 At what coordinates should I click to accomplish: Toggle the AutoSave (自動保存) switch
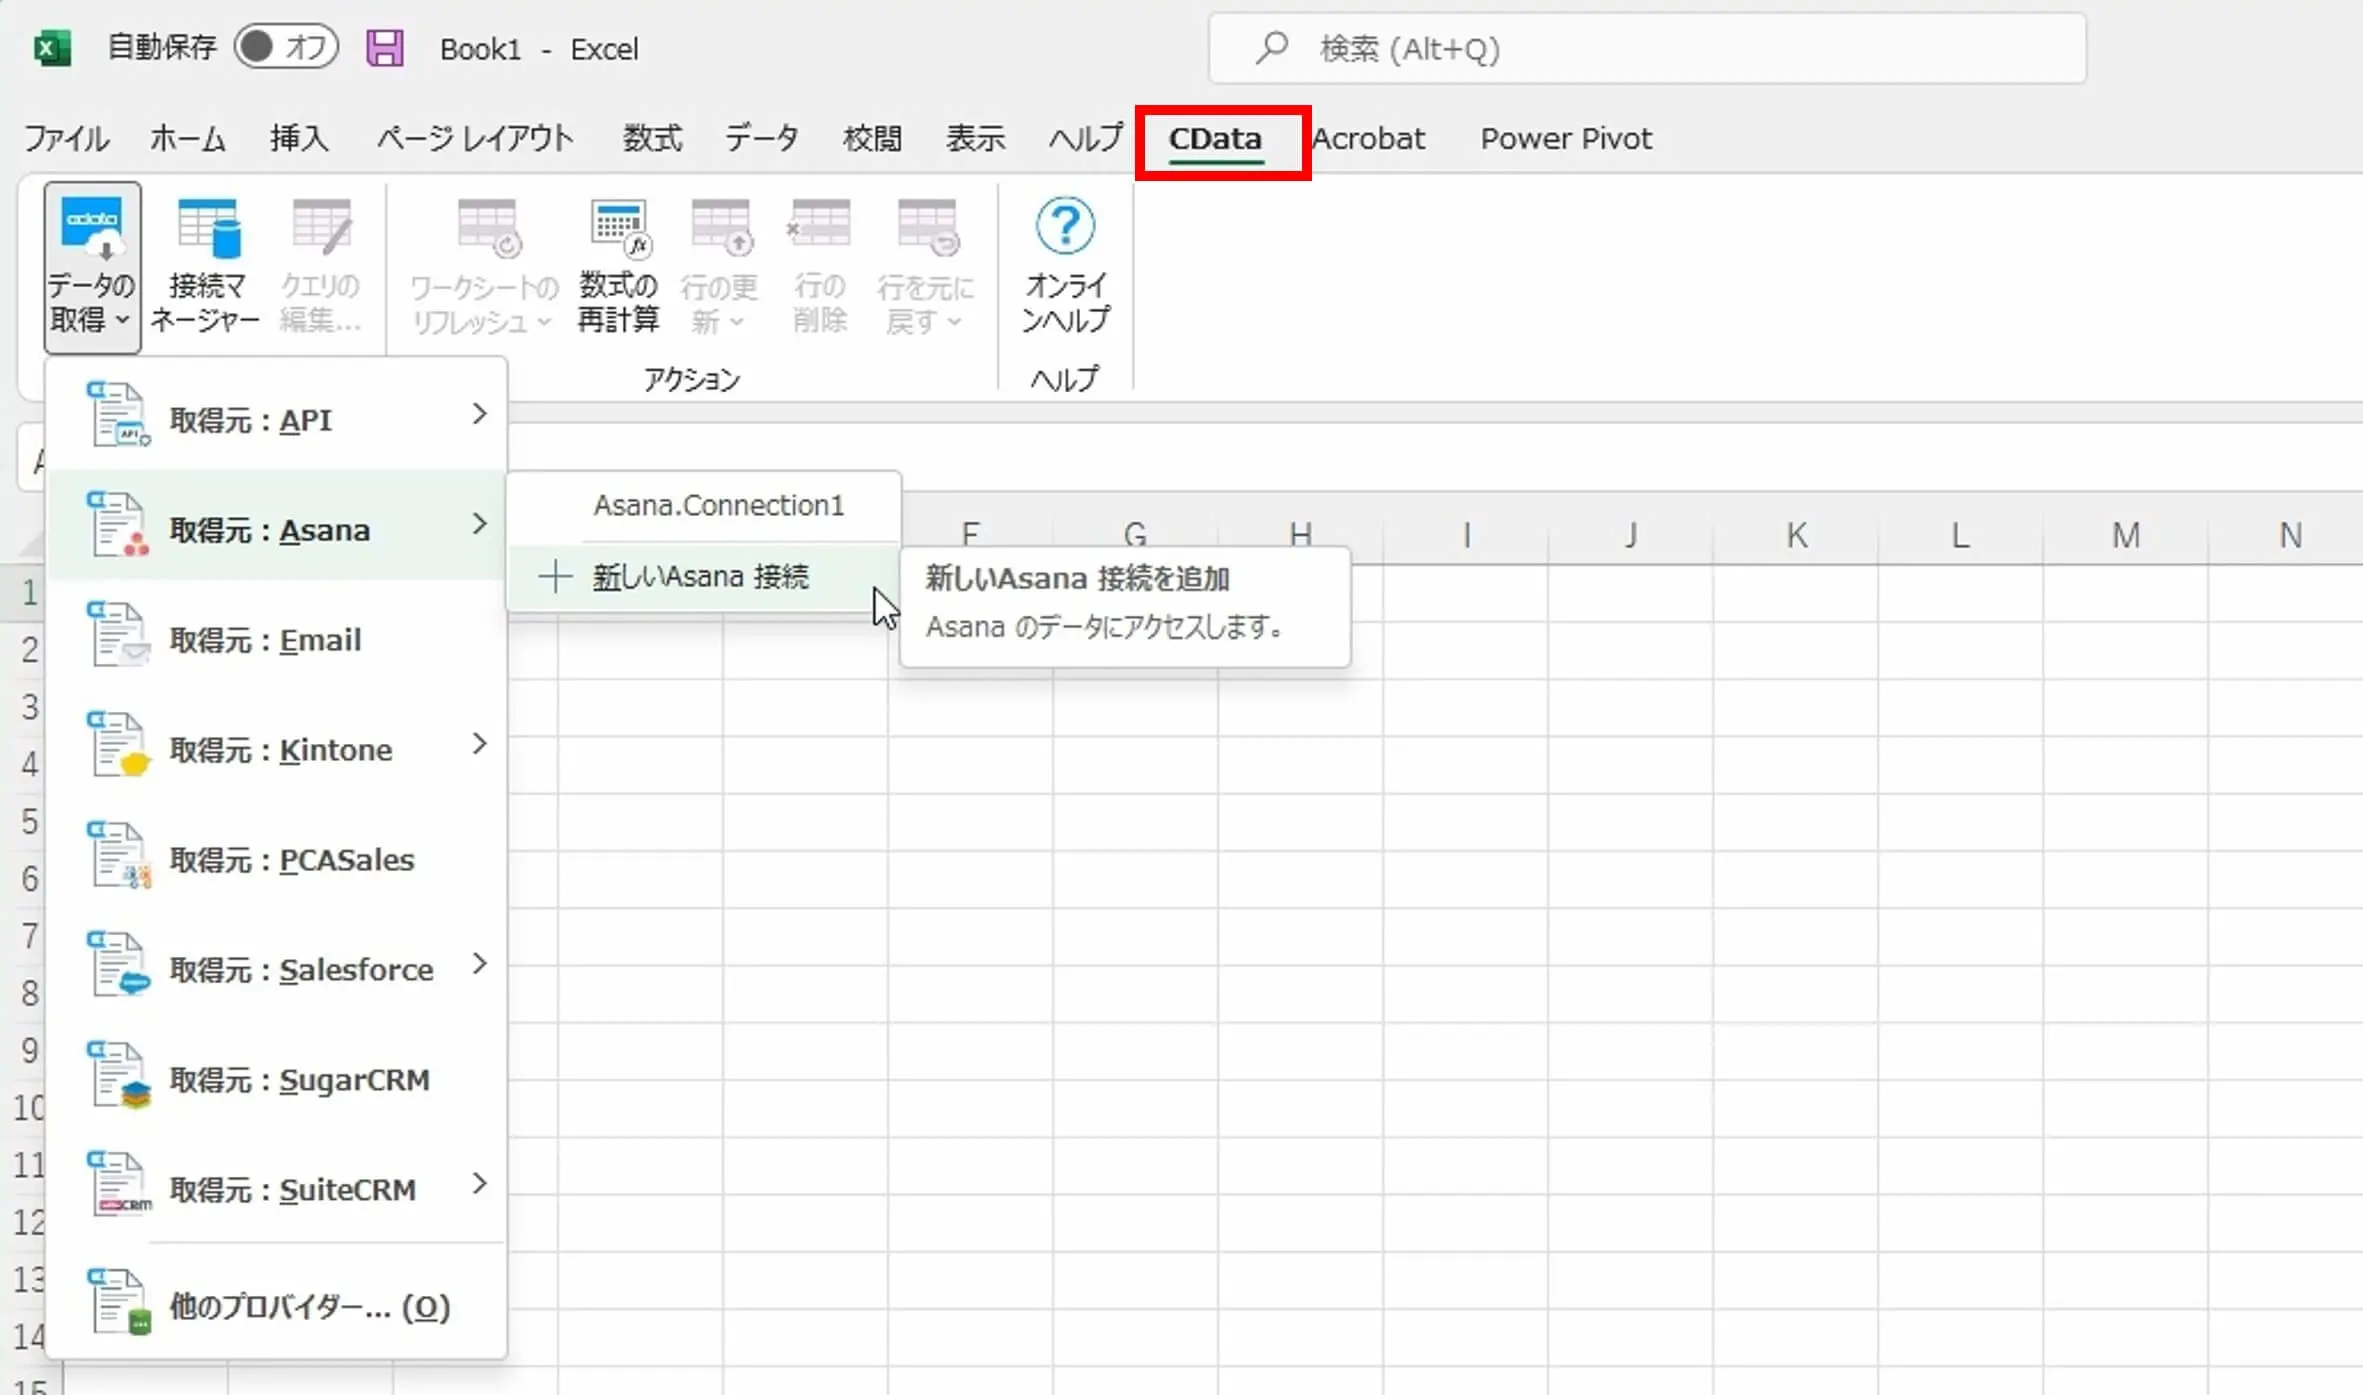coord(286,47)
